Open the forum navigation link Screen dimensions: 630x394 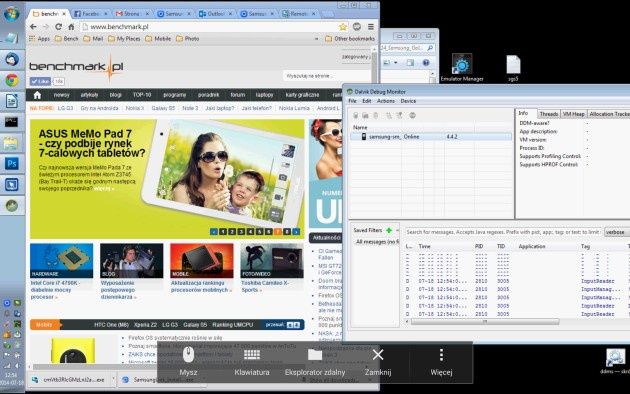[x=237, y=95]
